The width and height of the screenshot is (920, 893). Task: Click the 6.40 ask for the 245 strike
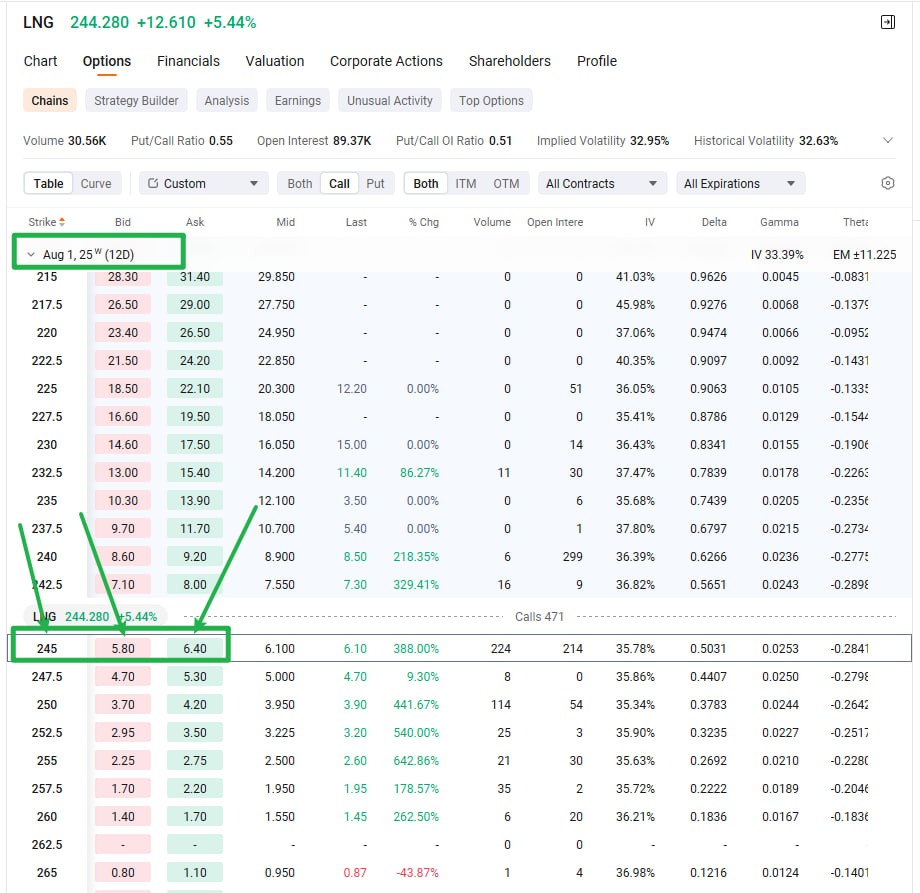coord(195,648)
